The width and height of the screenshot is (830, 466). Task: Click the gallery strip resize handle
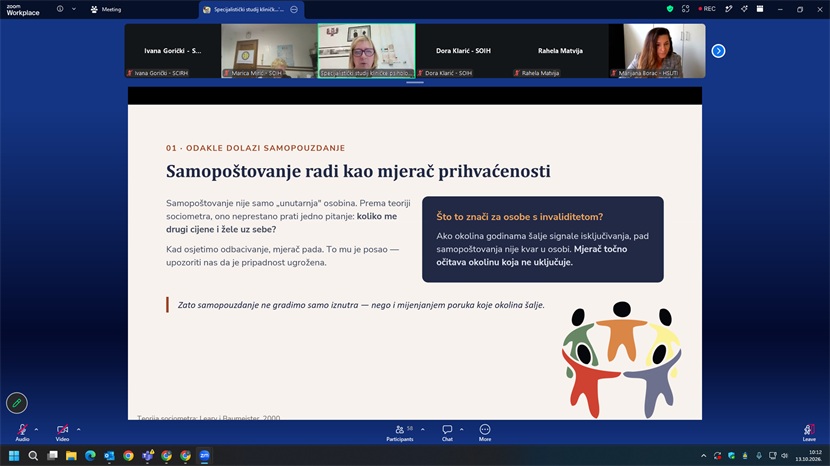(415, 83)
